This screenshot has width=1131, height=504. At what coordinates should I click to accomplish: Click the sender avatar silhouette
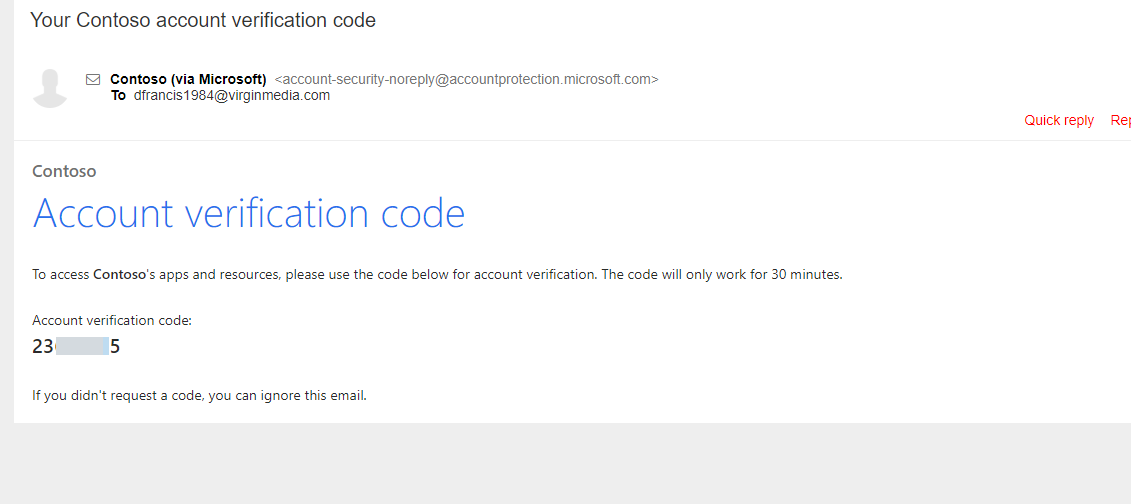point(50,88)
